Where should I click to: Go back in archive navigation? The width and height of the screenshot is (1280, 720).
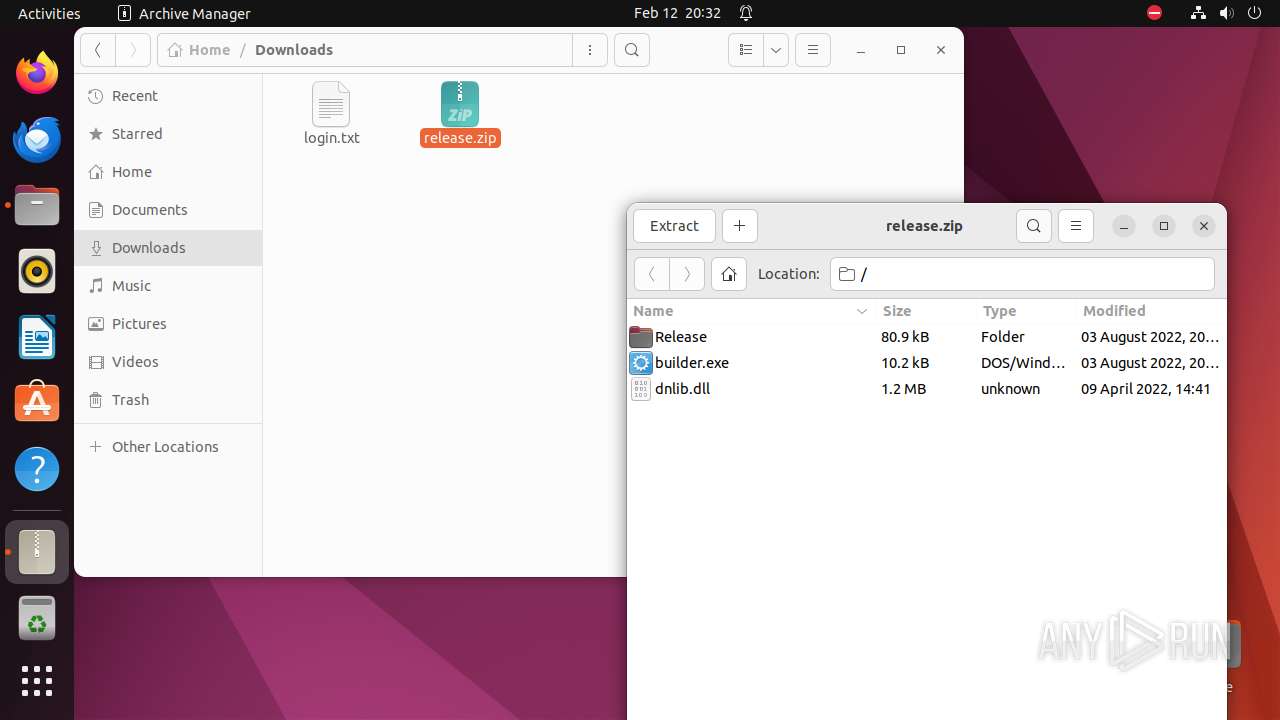click(652, 274)
